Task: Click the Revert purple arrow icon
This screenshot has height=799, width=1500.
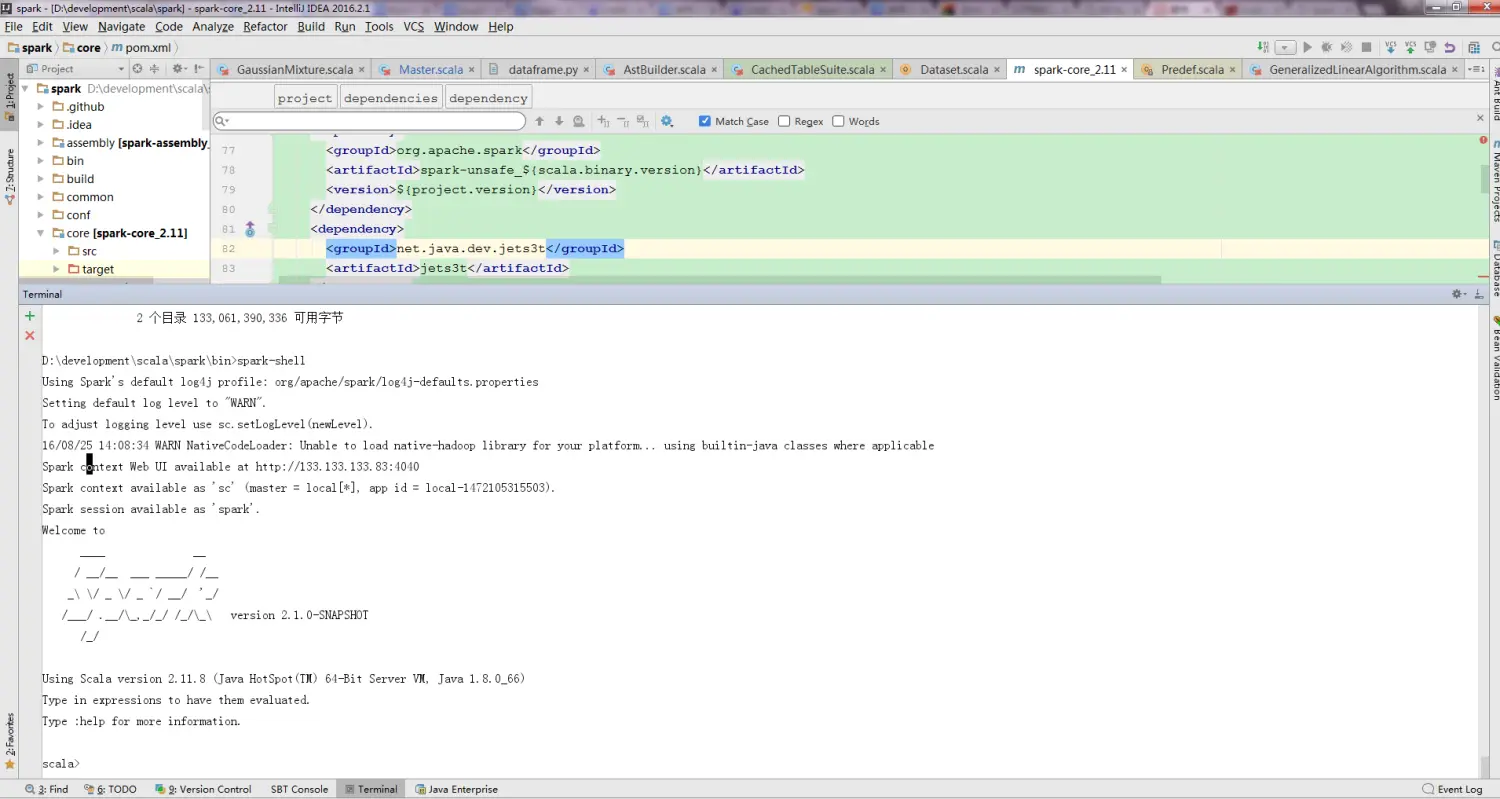Action: [x=1450, y=47]
